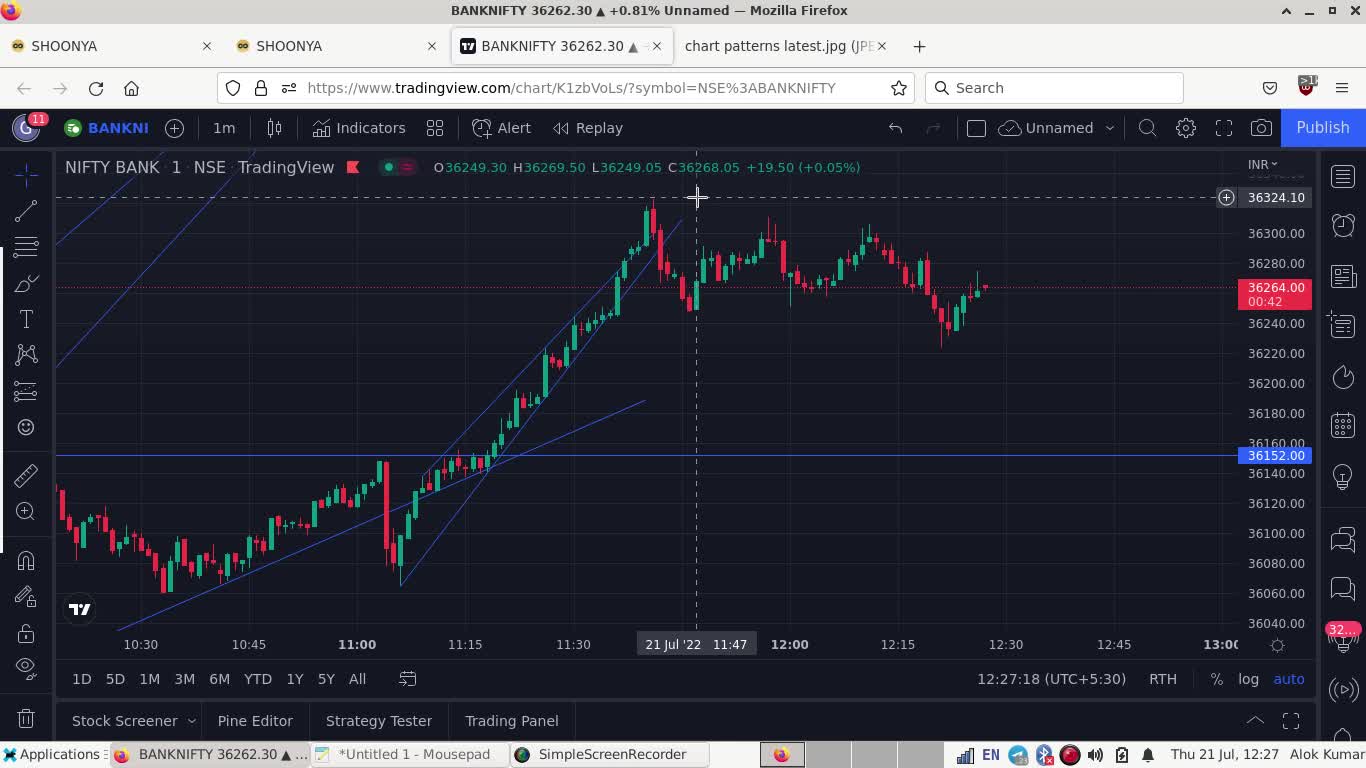Open the Trading Panel tab
The image size is (1366, 768).
point(512,721)
